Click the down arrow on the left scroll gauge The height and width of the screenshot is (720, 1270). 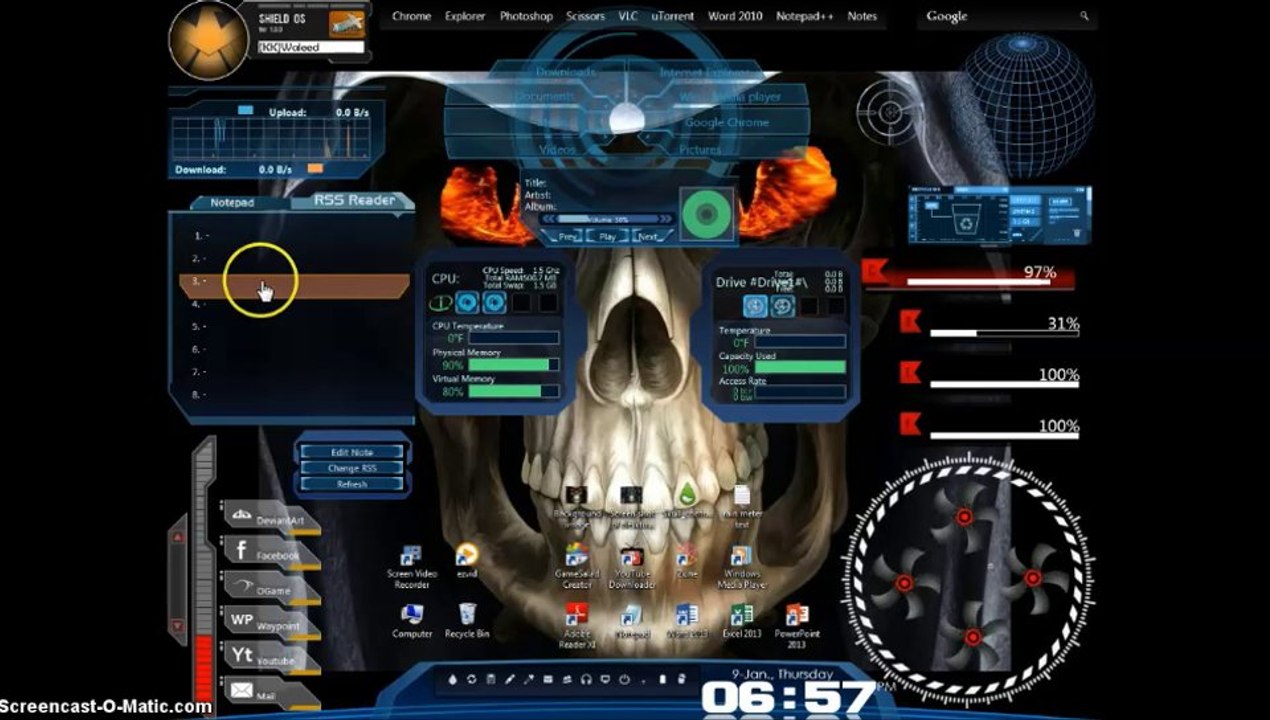click(x=178, y=626)
